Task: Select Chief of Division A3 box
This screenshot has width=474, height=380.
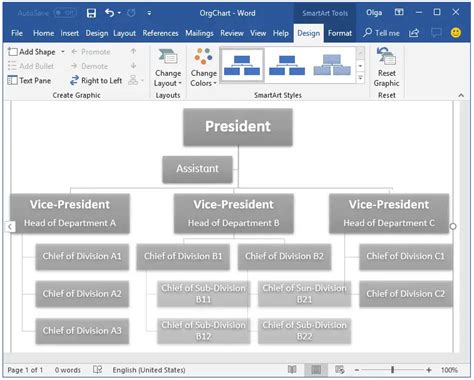Action: tap(82, 331)
